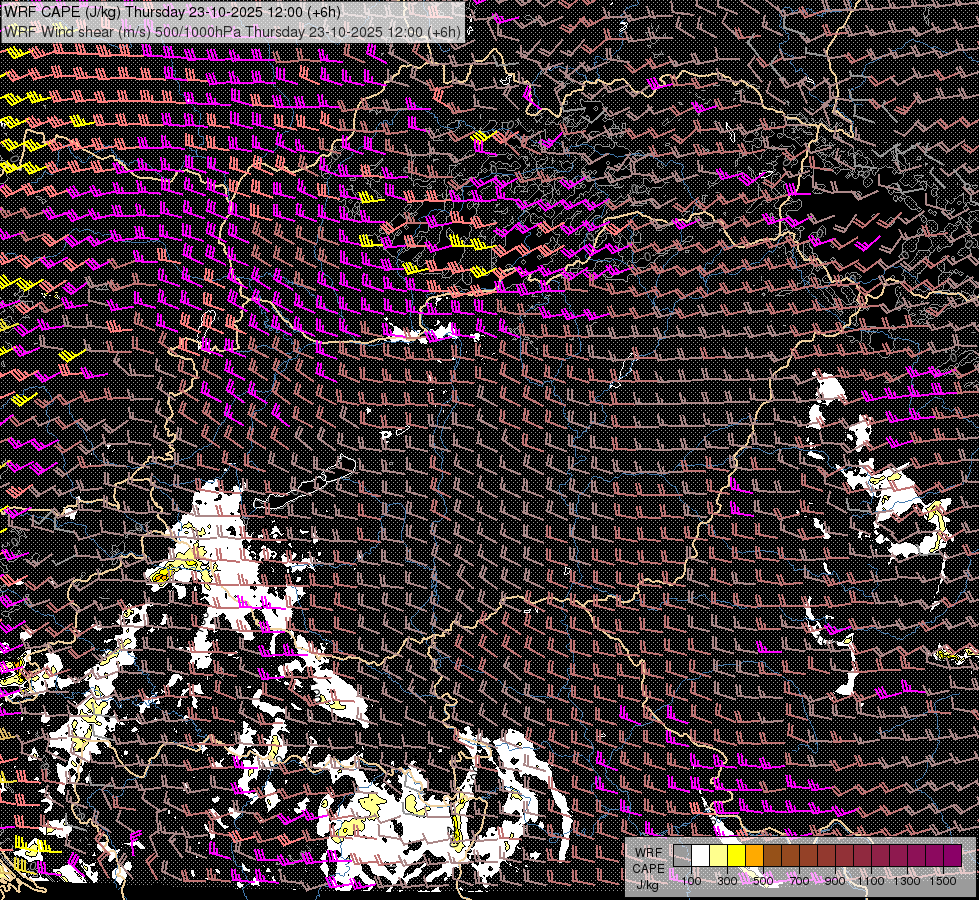Click the 500 label in CAPE legend
Viewport: 979px width, 900px height.
(x=763, y=881)
